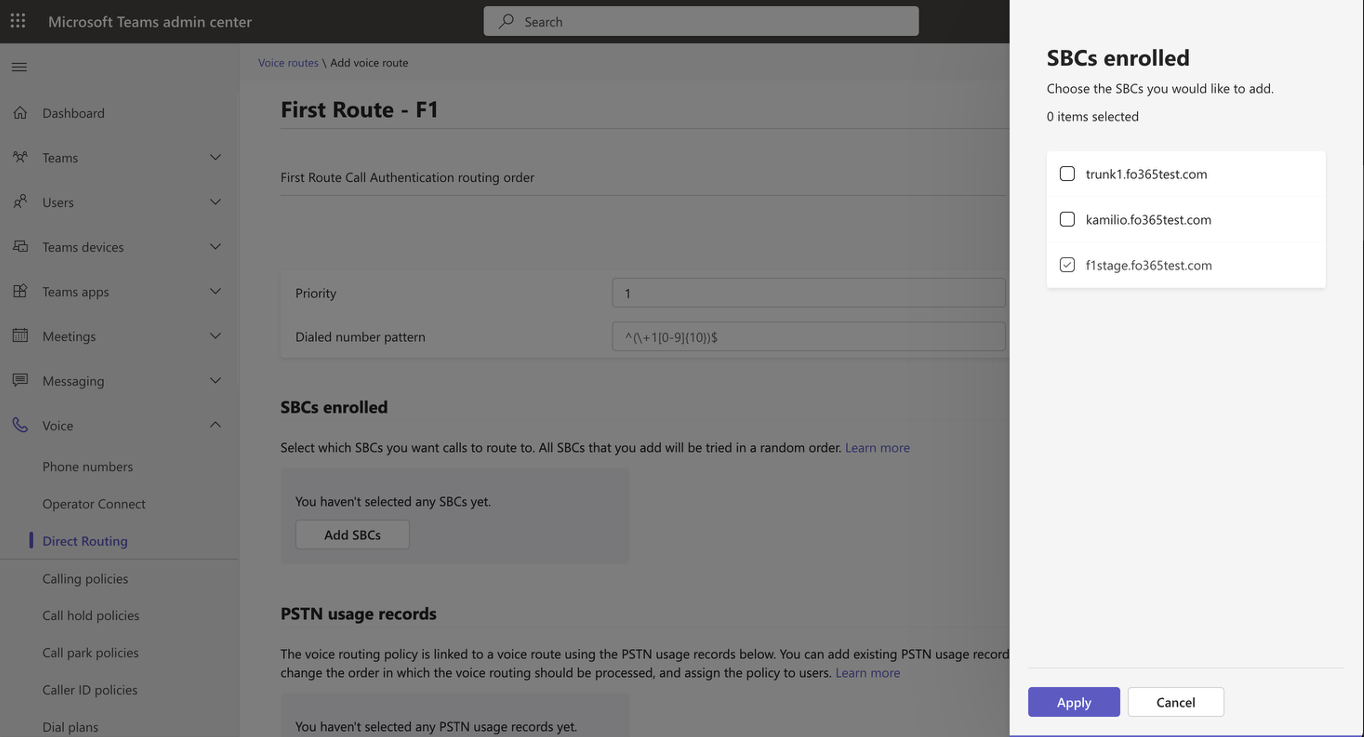Expand the Teams devices chevron
Image resolution: width=1364 pixels, height=737 pixels.
click(x=215, y=246)
